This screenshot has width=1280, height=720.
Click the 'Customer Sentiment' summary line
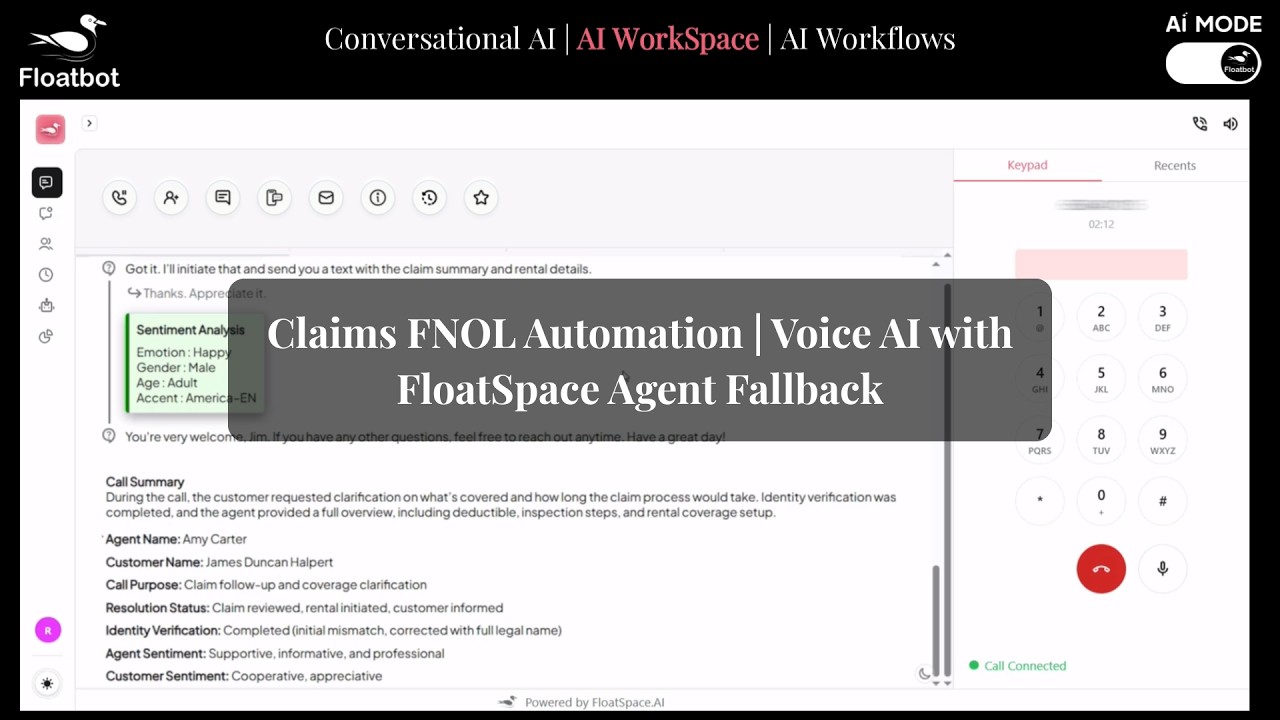(244, 676)
